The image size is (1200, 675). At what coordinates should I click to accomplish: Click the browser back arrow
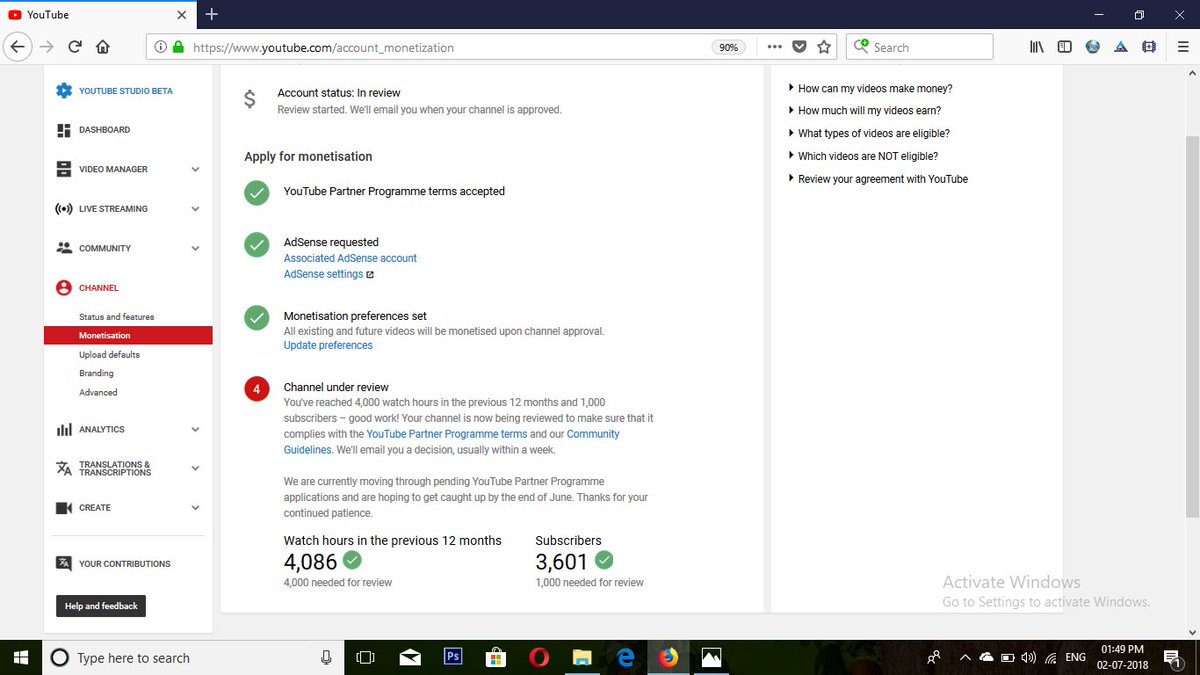click(18, 47)
